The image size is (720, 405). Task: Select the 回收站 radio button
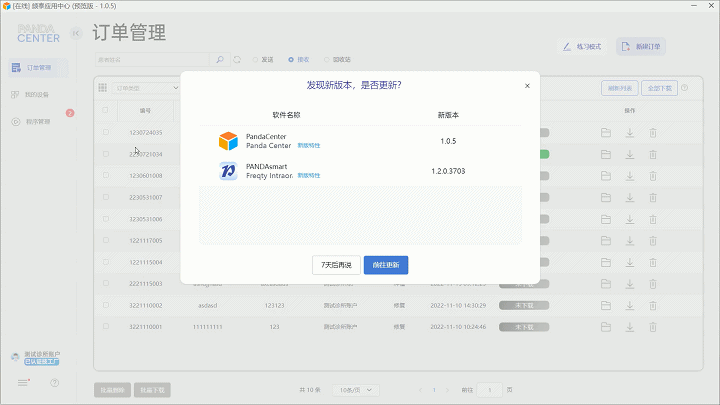pos(338,60)
